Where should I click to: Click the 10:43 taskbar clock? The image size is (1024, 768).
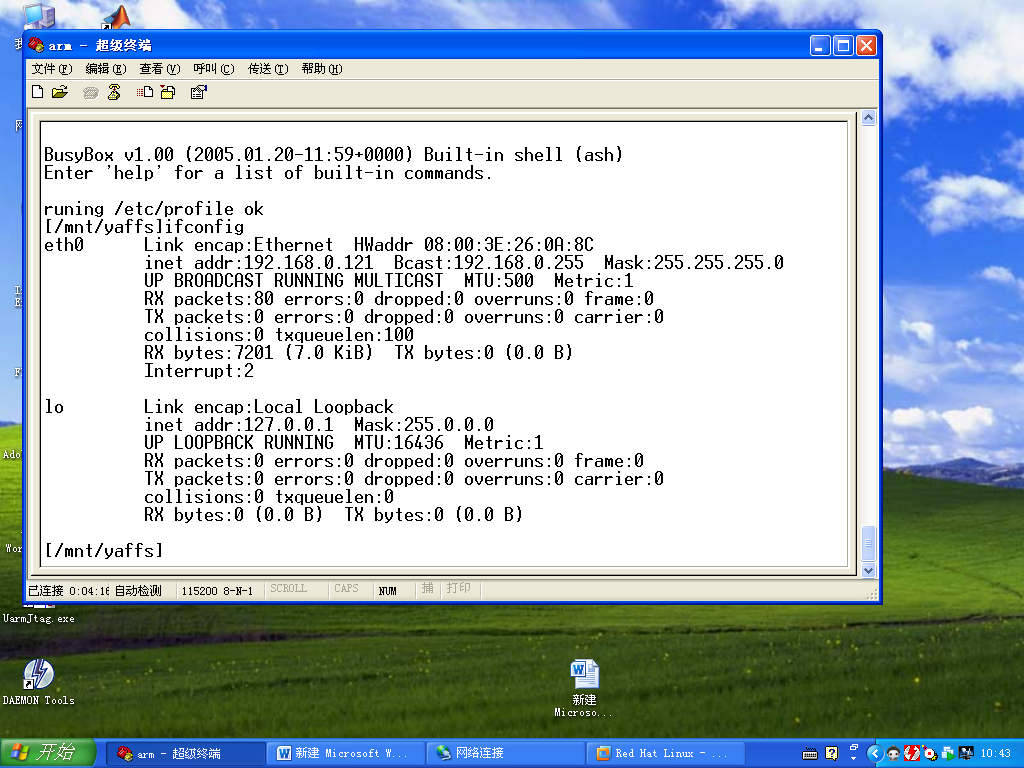click(x=996, y=754)
